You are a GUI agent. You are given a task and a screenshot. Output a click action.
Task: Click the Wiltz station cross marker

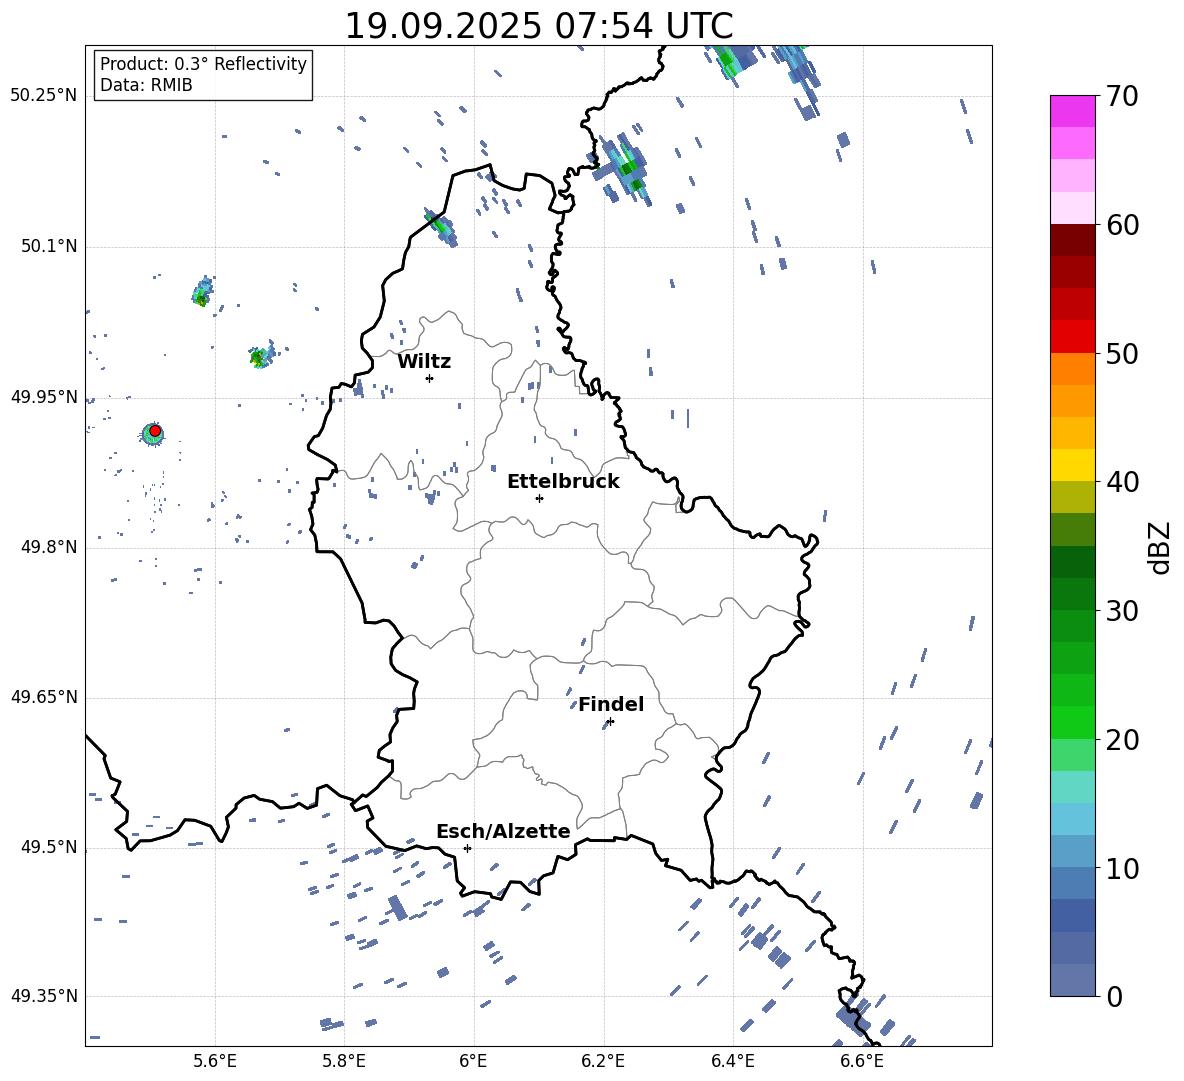click(429, 378)
